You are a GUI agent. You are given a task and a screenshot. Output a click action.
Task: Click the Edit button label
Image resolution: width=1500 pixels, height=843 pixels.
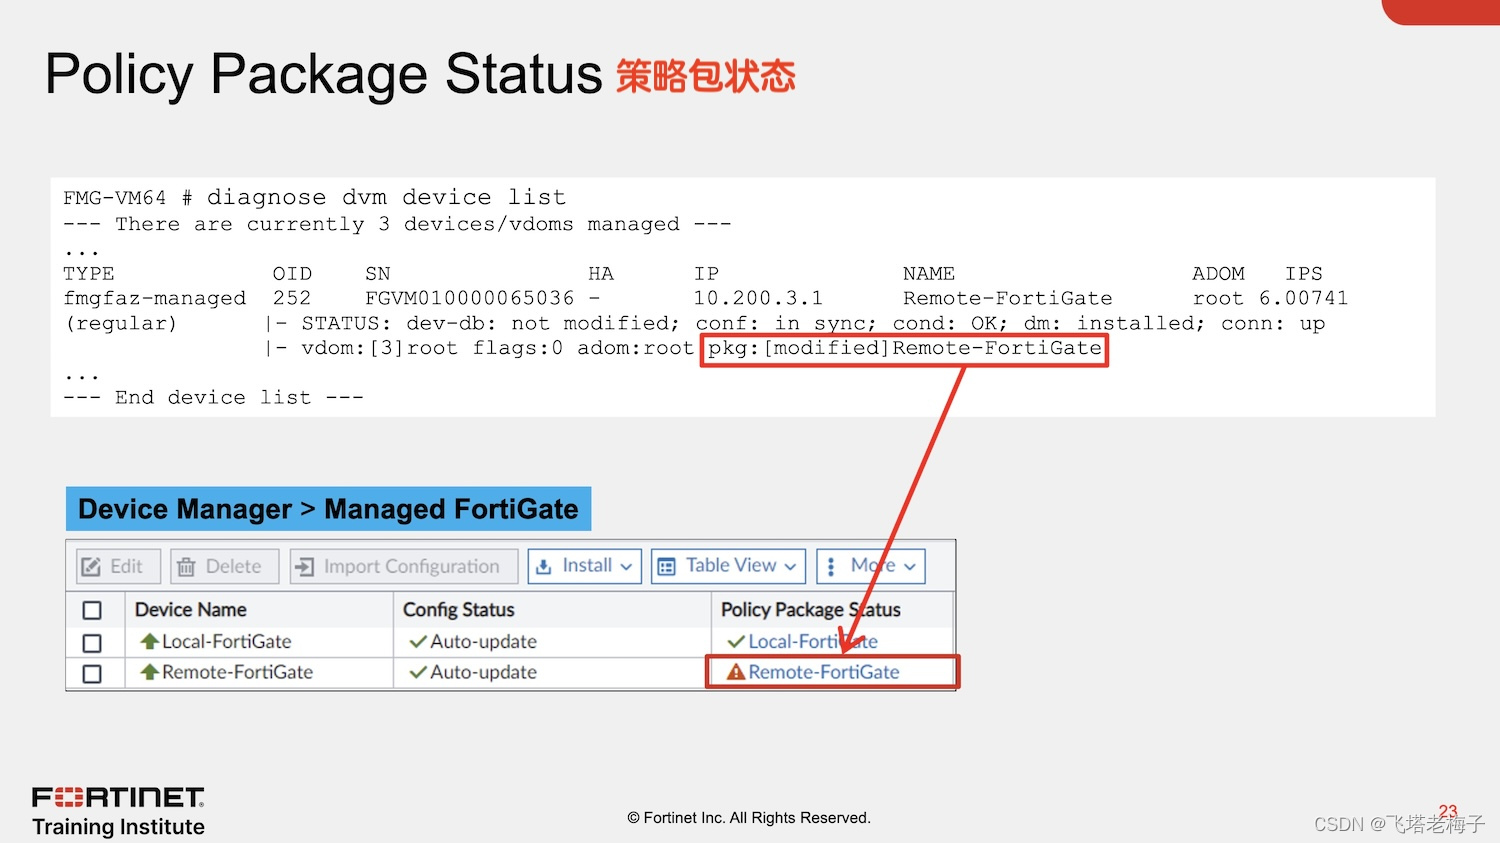click(126, 567)
